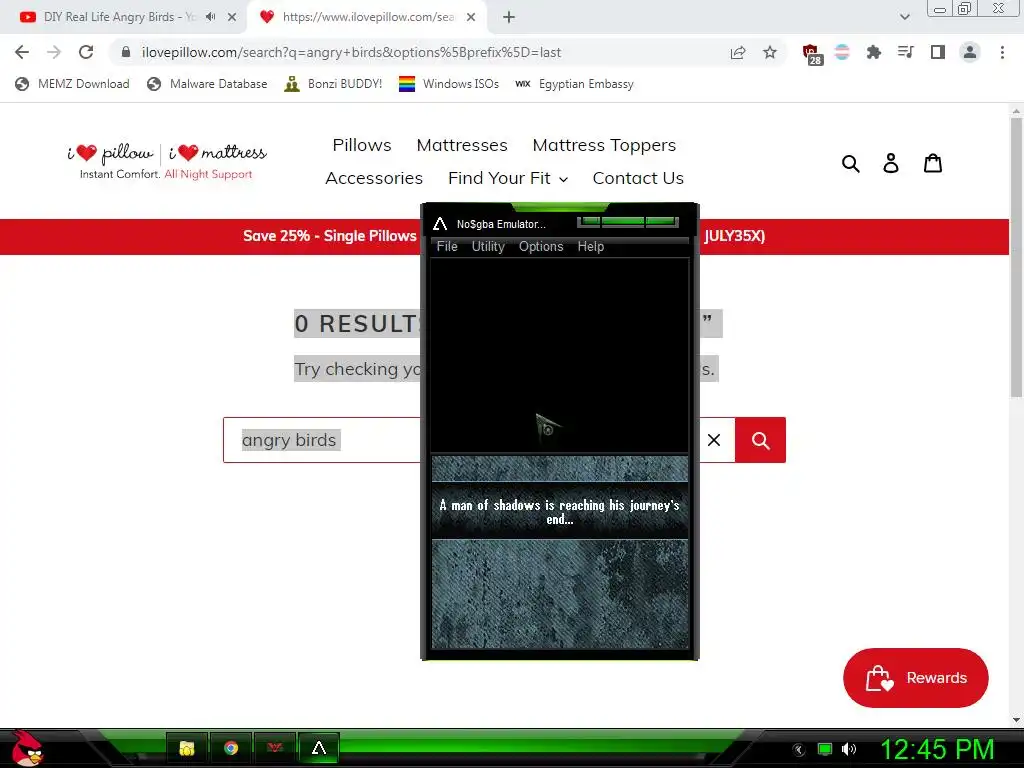
Task: Open the file explorer taskbar icon
Action: click(187, 748)
